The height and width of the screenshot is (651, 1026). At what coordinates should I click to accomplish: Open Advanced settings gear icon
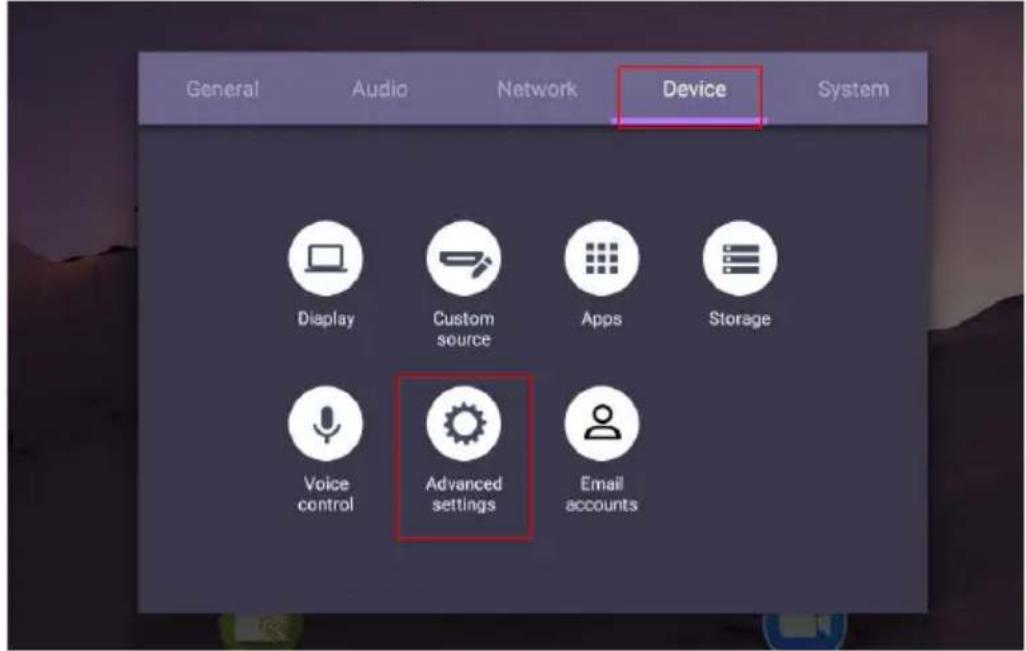tap(463, 424)
